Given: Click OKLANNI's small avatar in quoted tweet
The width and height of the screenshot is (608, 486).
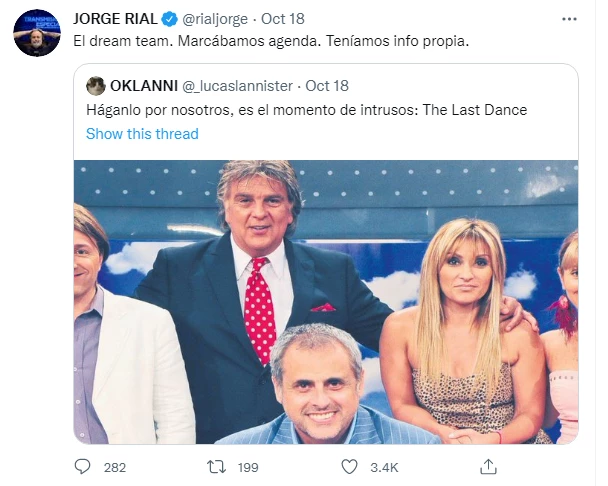Looking at the screenshot, I should click(x=96, y=85).
